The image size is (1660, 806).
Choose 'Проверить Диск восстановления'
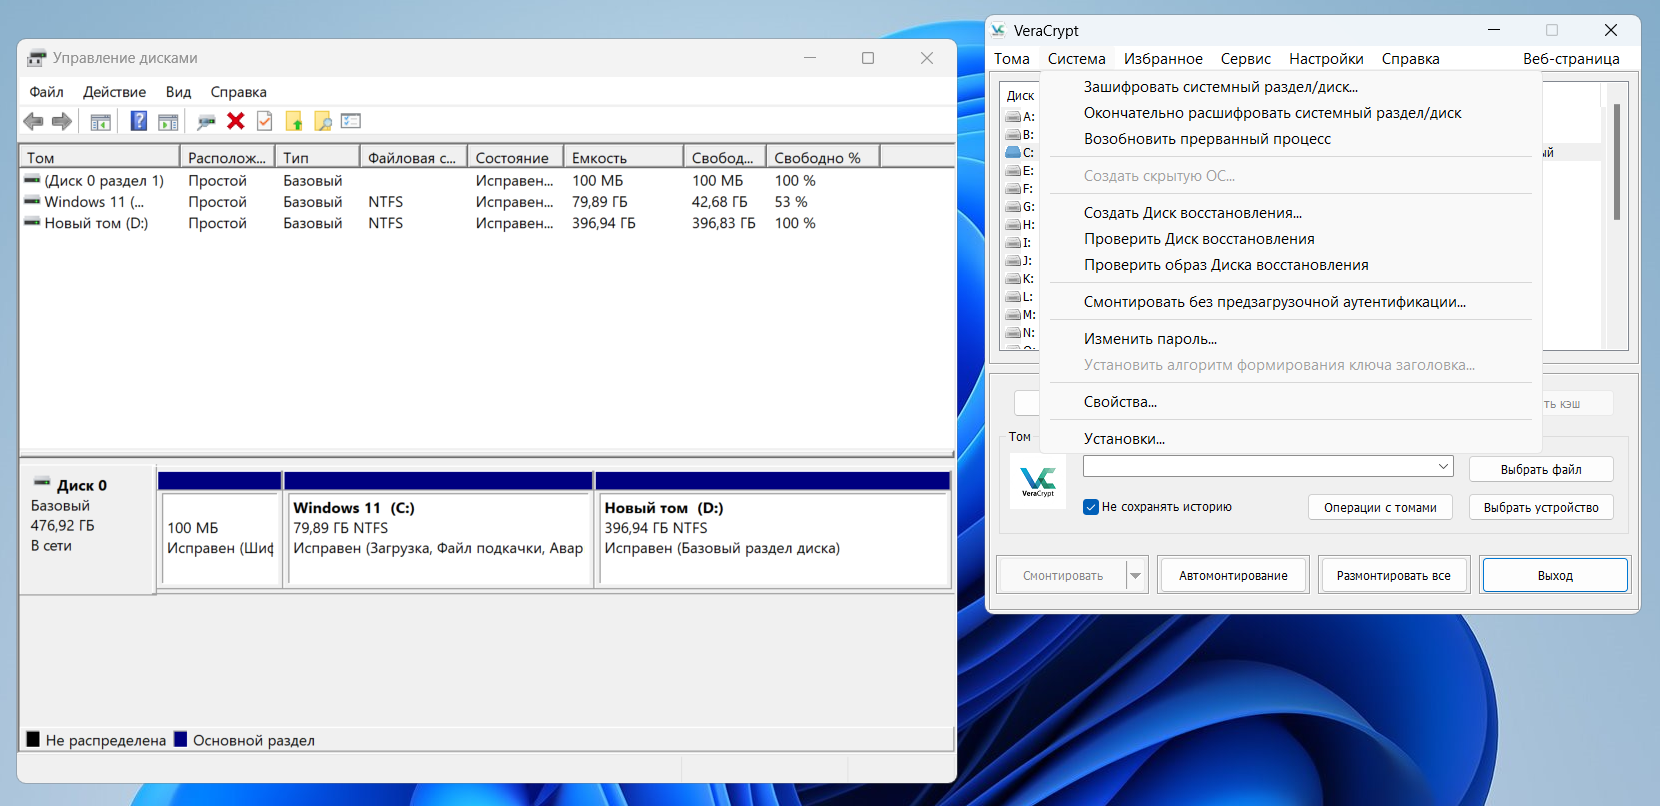pyautogui.click(x=1290, y=239)
